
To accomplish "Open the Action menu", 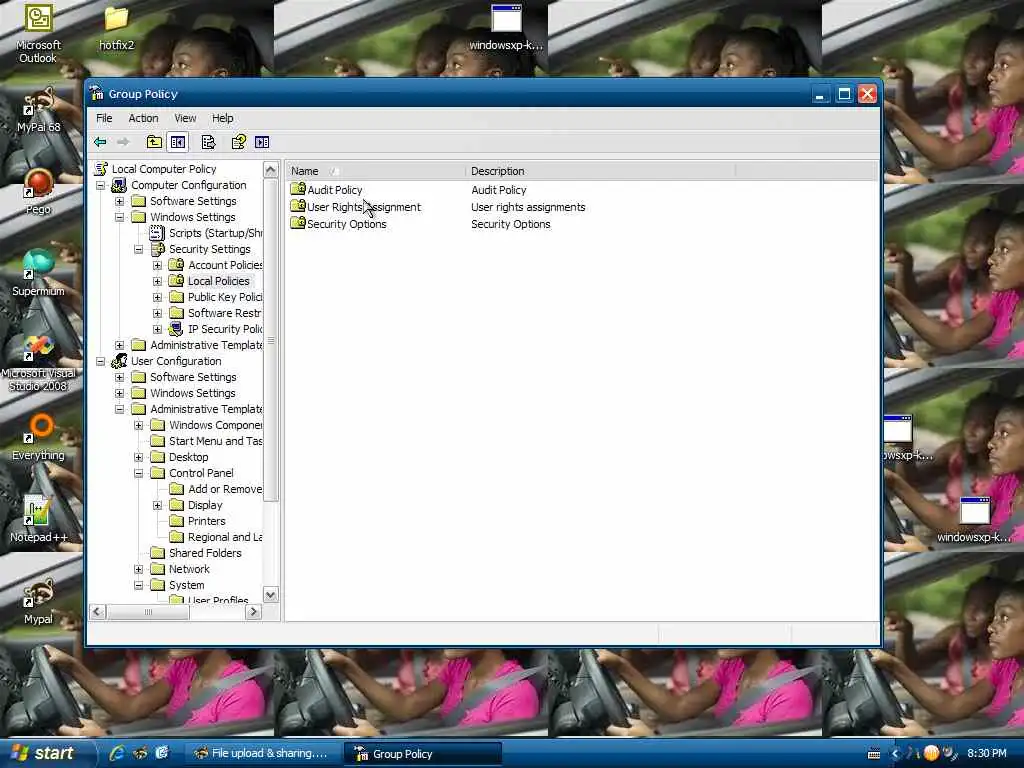I will (143, 118).
